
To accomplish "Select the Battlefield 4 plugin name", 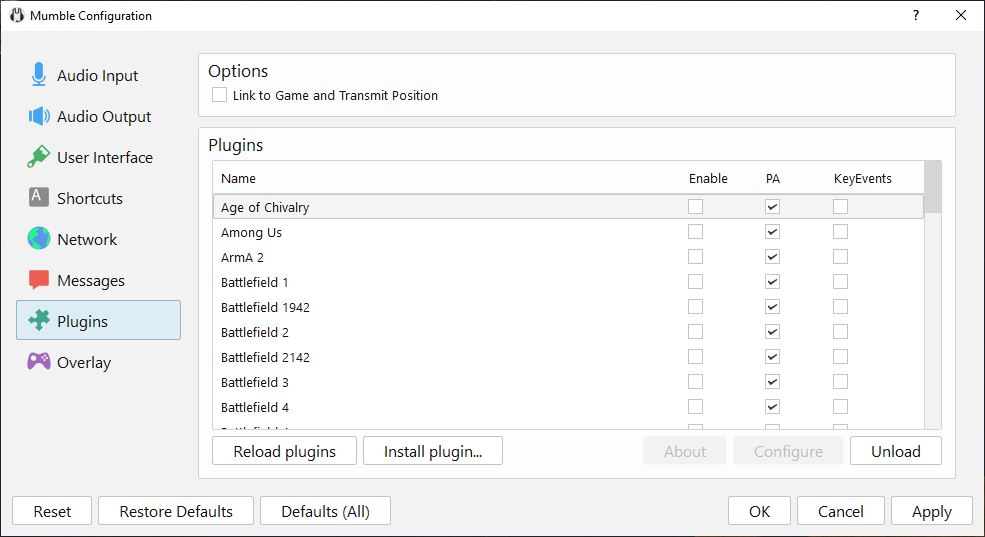I will click(x=254, y=408).
